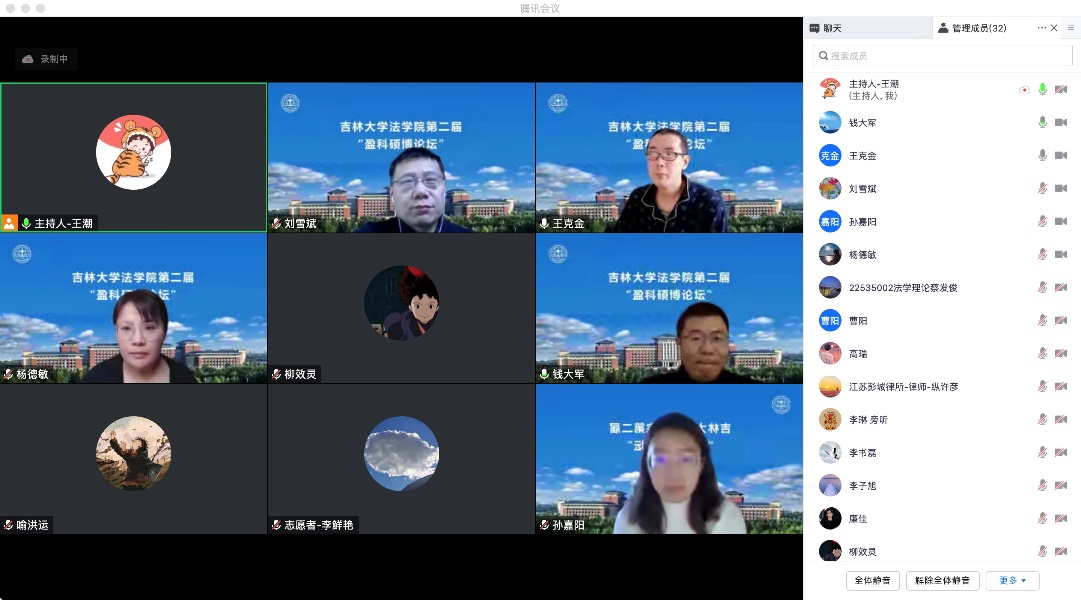Click 钱大军's camera icon in member list
This screenshot has width=1081, height=600.
pos(1060,122)
